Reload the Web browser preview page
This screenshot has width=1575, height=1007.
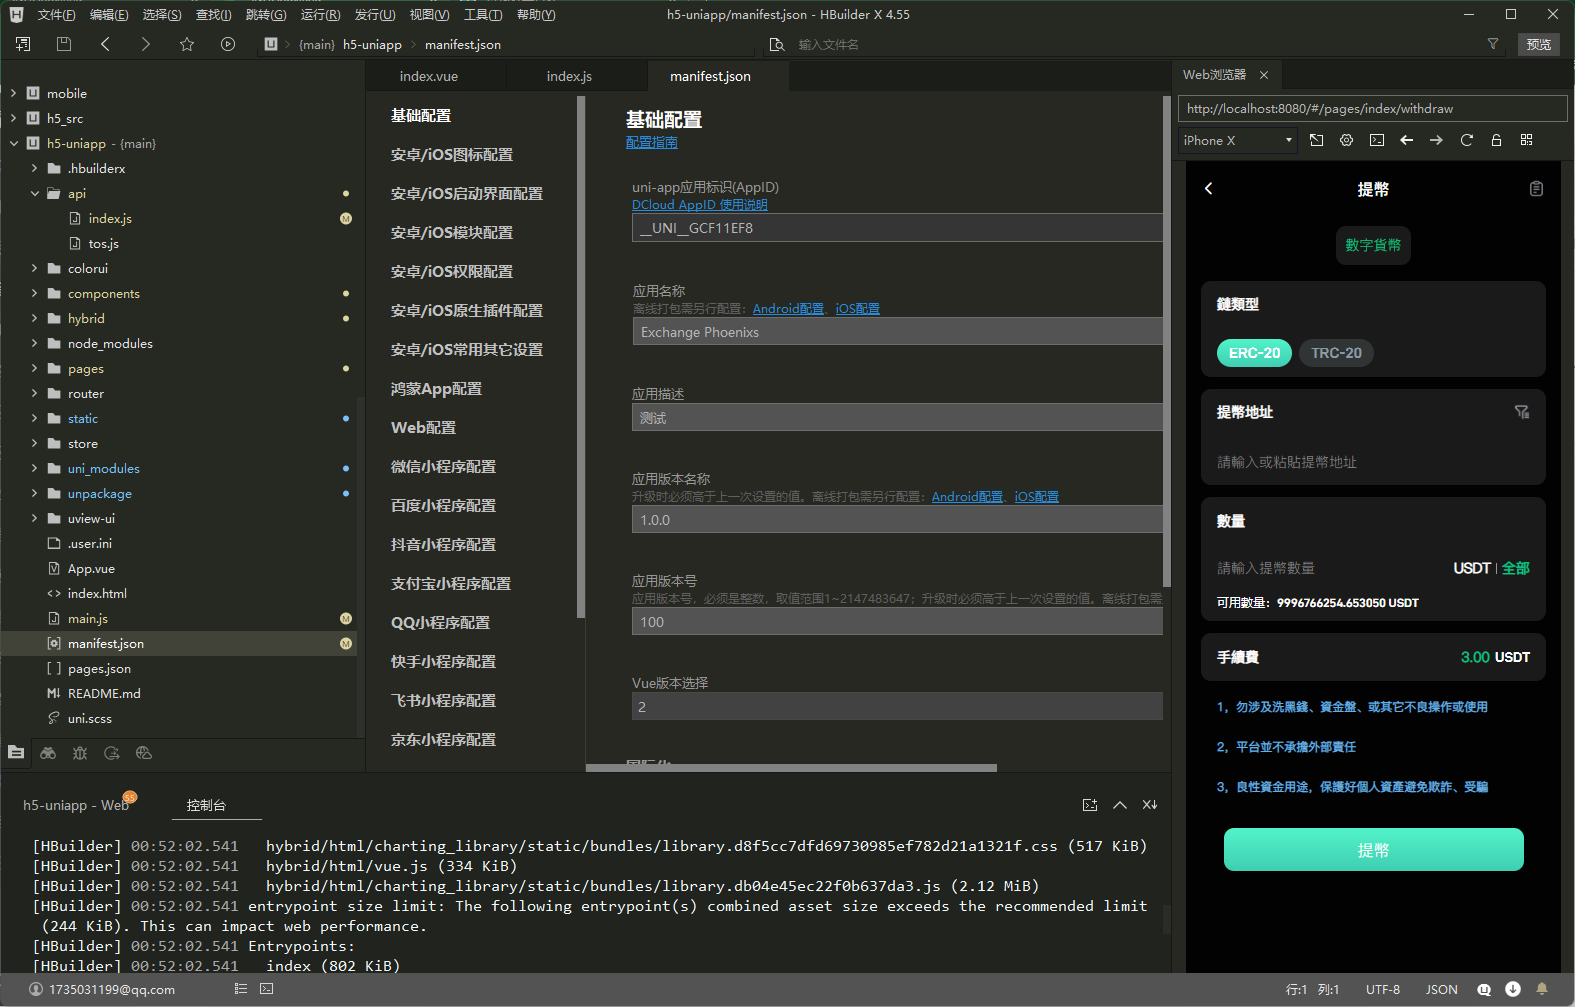point(1467,140)
